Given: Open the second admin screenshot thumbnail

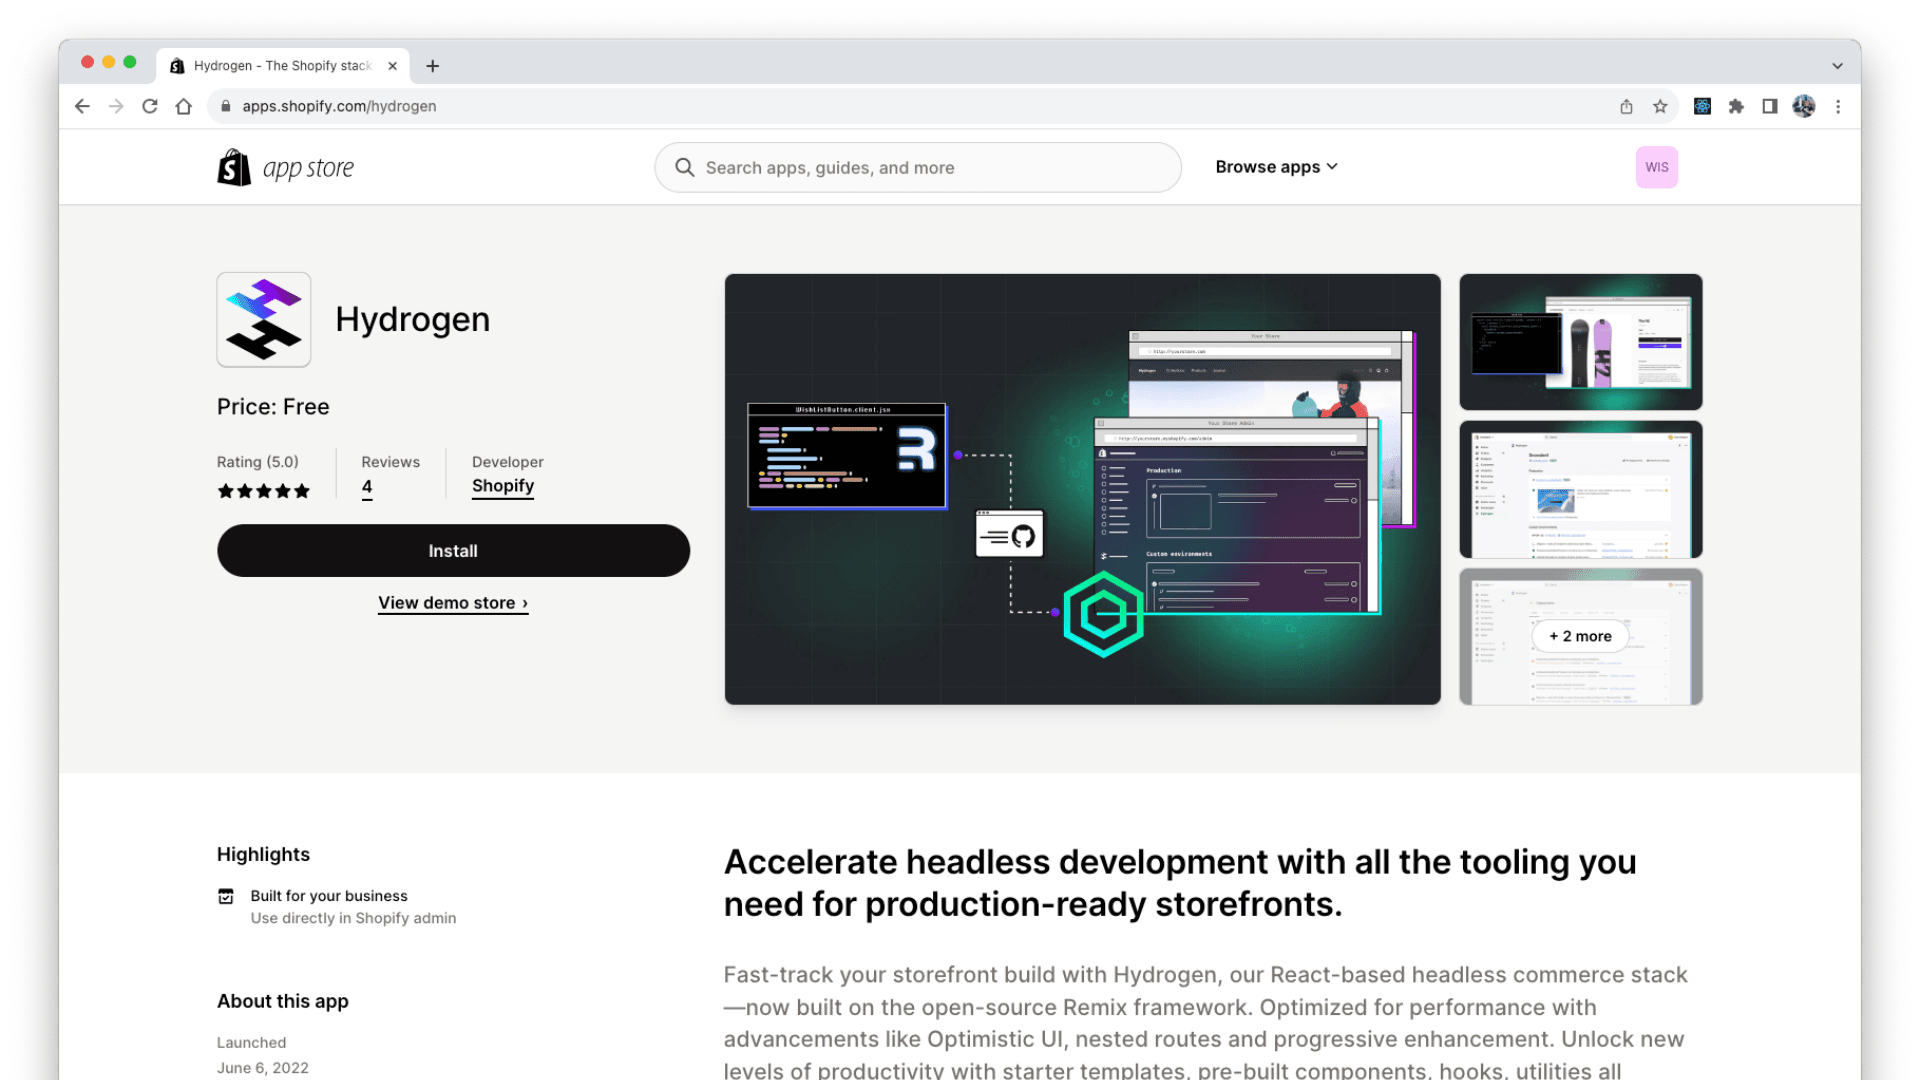Looking at the screenshot, I should coord(1580,490).
